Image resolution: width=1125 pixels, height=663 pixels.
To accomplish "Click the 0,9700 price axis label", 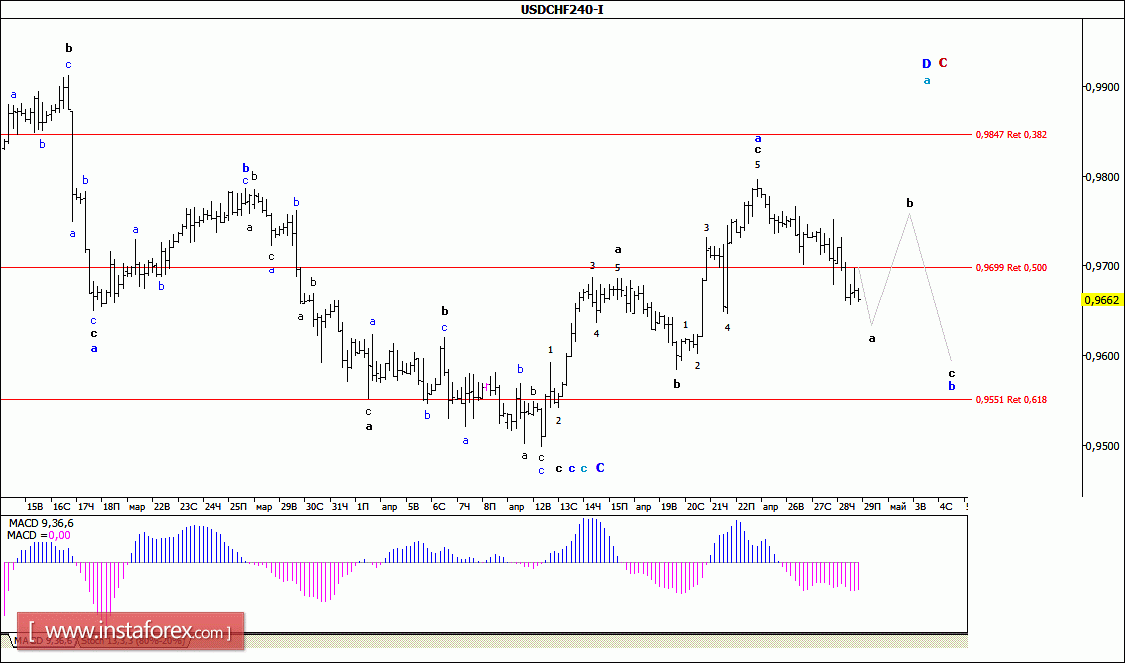I will pos(1103,266).
